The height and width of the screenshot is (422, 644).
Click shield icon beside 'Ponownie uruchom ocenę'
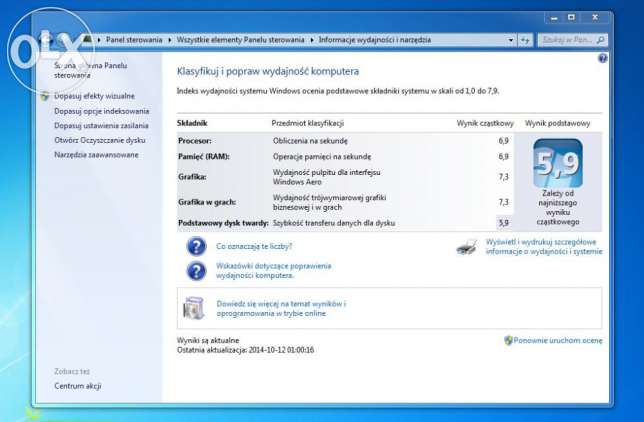click(508, 340)
